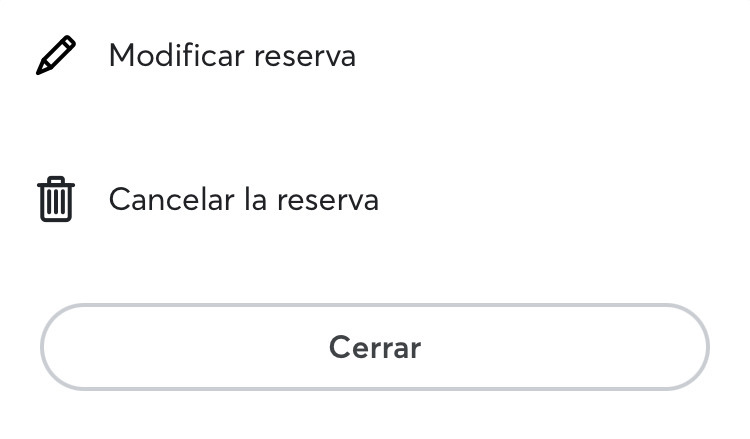
Task: Select the Cancelar la reserva option
Action: [243, 199]
